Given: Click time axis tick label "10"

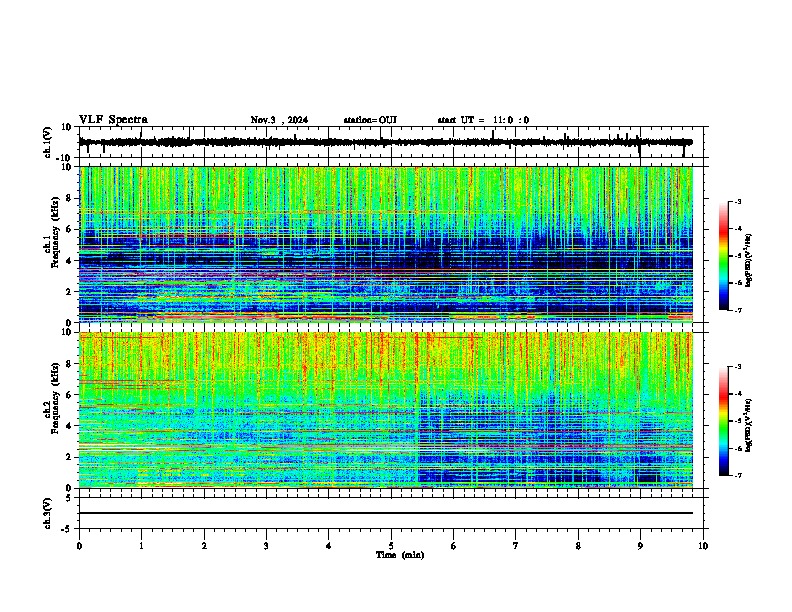Looking at the screenshot, I should coord(703,546).
